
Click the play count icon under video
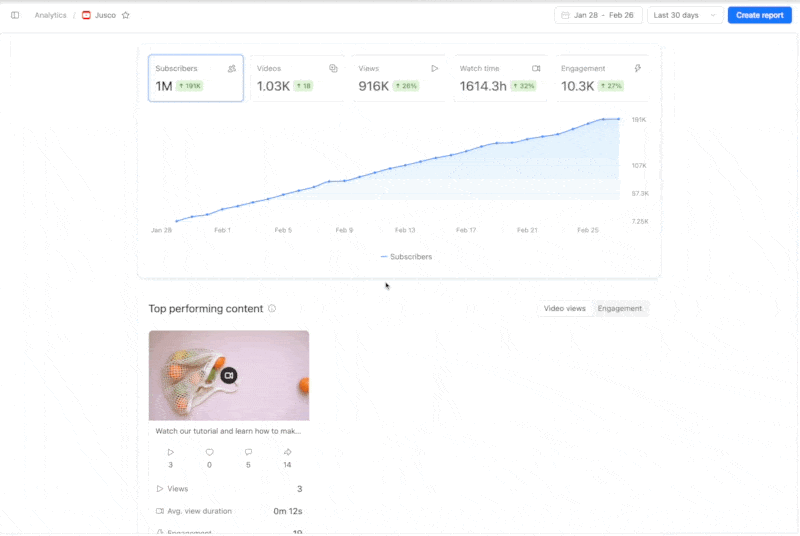(170, 452)
